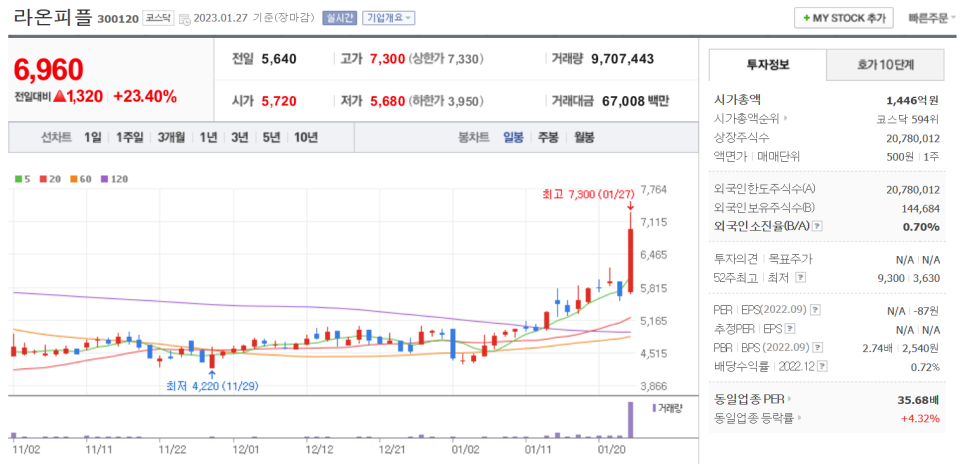
Task: Click the 동일업종 PER value 35.68배
Action: click(919, 400)
